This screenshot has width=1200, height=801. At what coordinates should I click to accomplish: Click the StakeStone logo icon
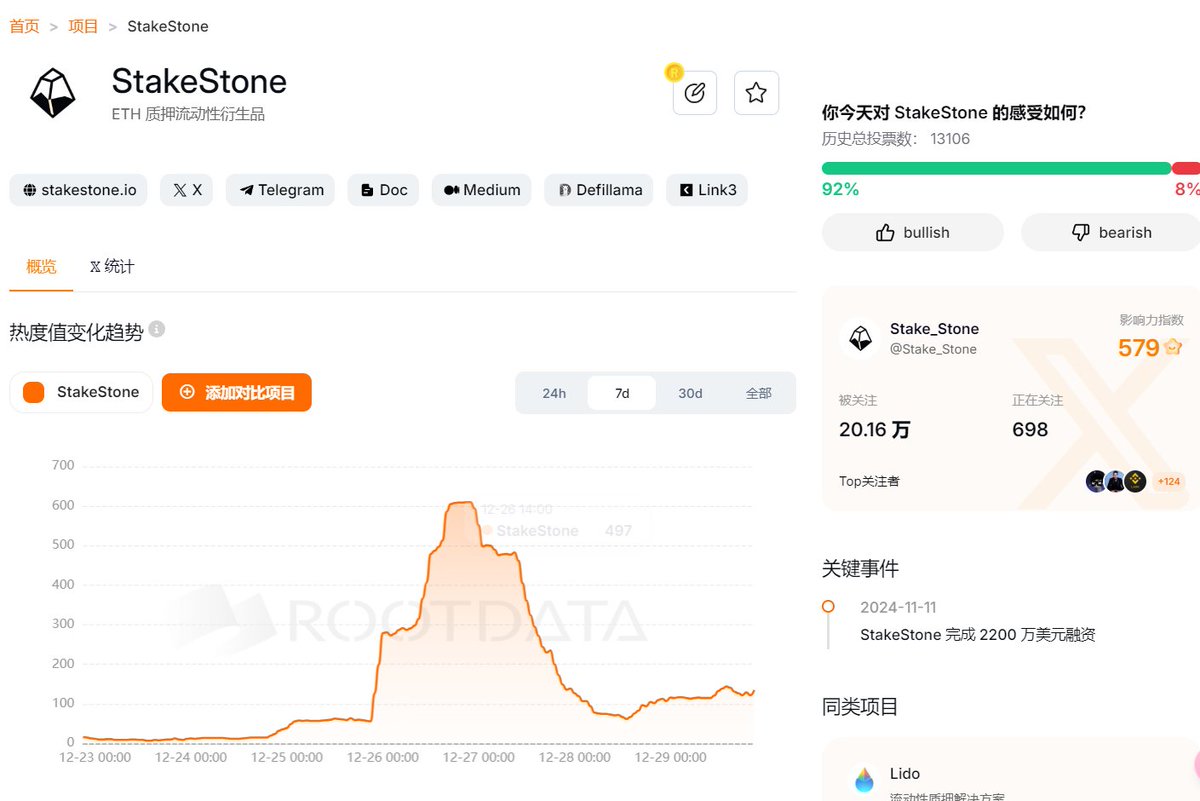coord(53,94)
